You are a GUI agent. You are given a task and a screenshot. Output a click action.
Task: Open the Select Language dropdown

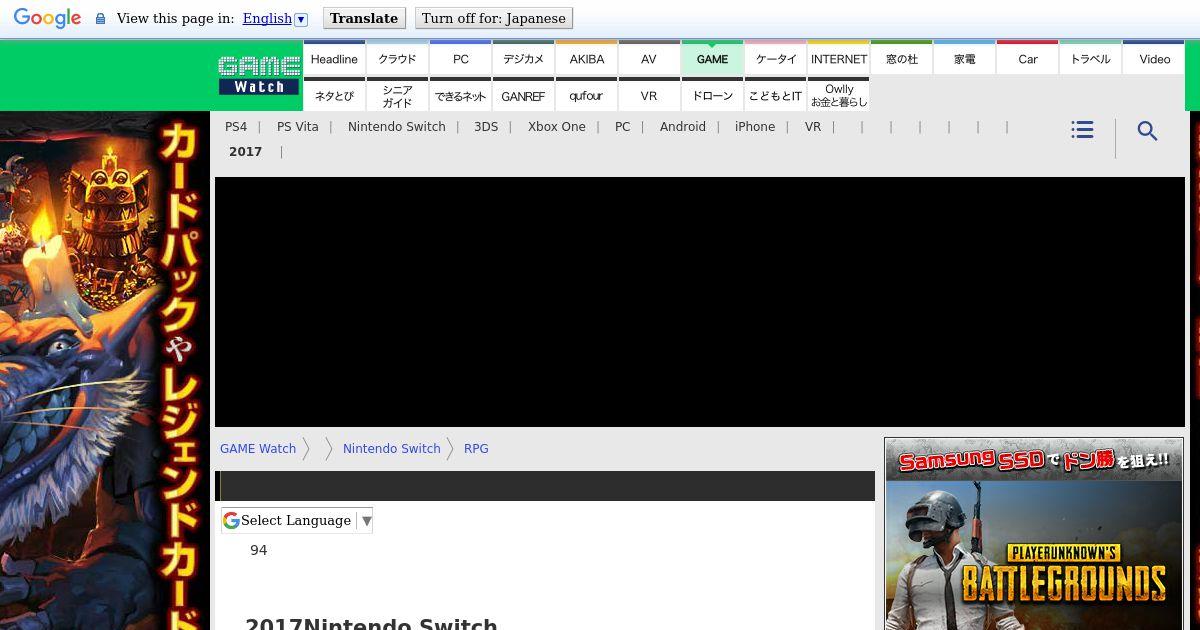pos(297,520)
